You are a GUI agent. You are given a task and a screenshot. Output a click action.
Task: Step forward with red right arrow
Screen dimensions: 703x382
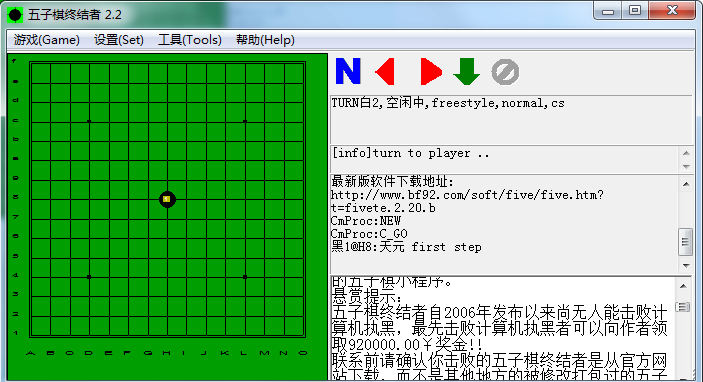431,71
